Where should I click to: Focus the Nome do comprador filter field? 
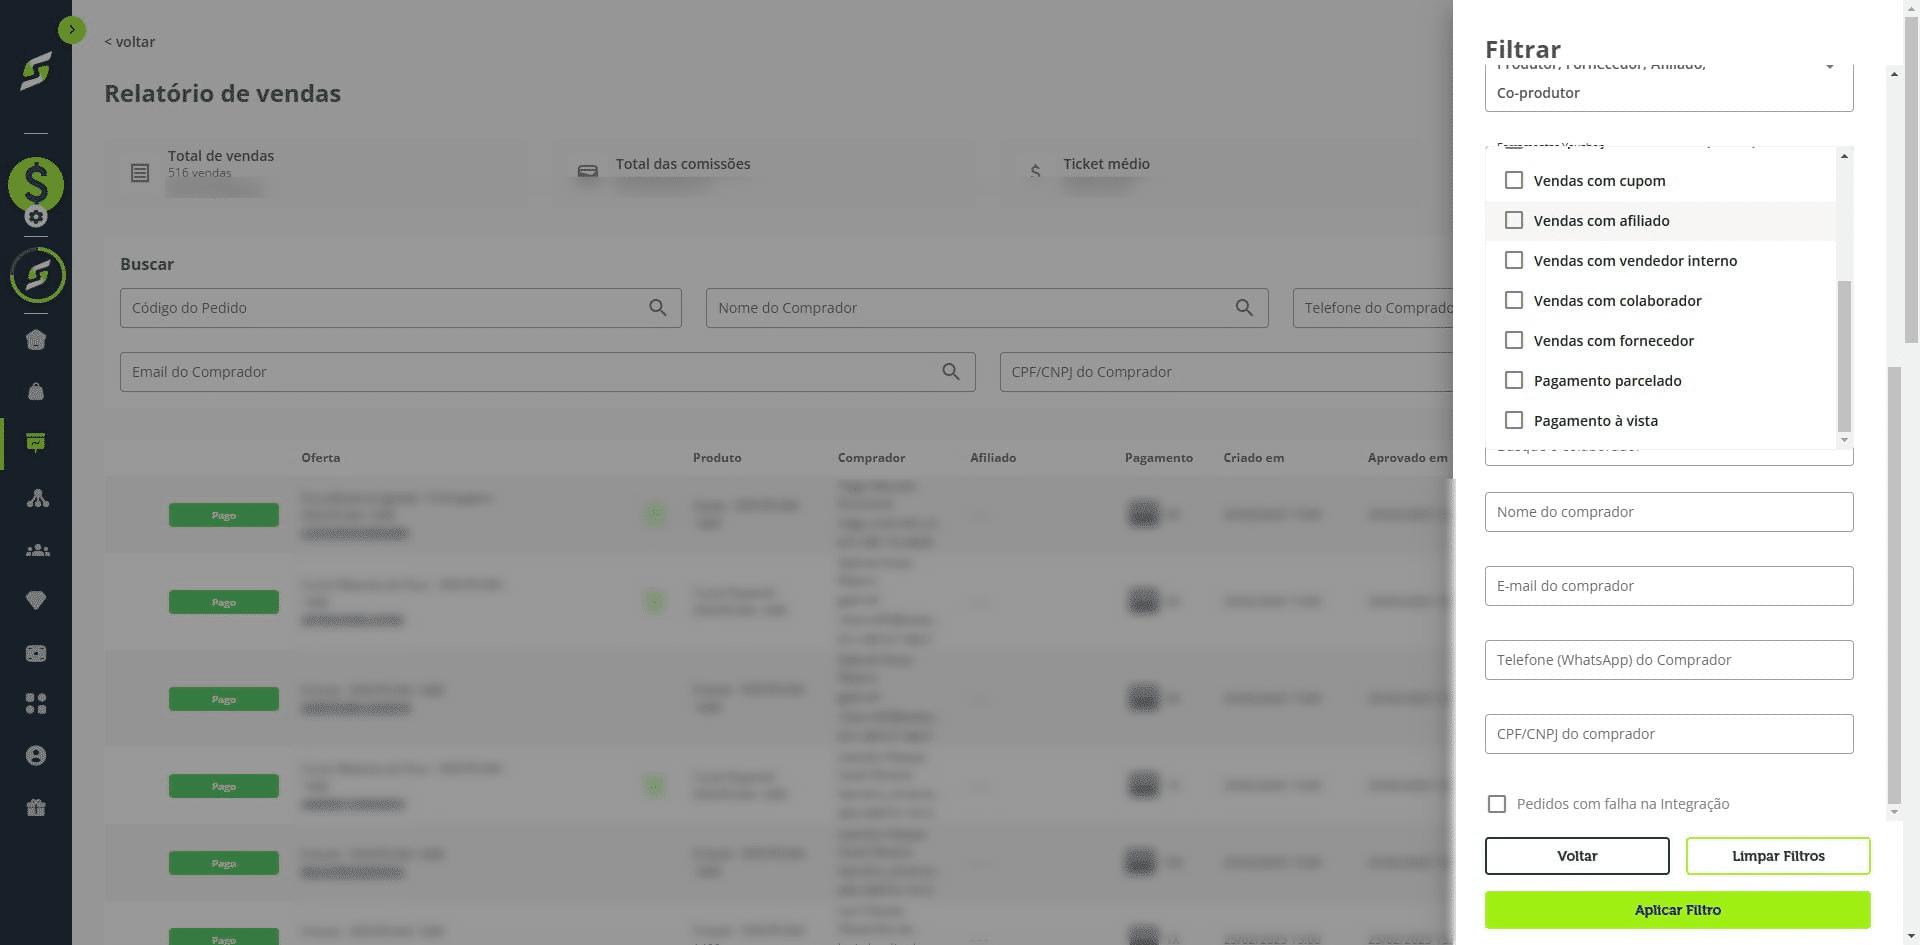coord(1669,512)
